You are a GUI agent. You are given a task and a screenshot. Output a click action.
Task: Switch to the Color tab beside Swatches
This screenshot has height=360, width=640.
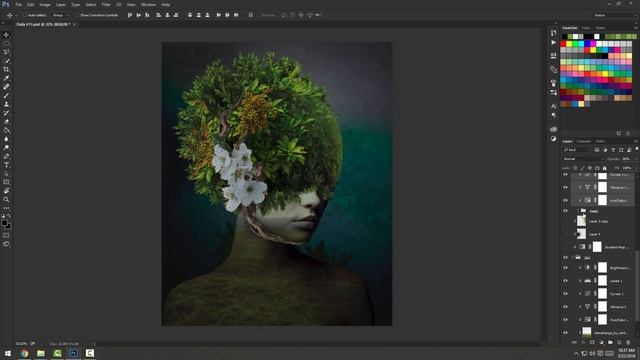tap(586, 28)
